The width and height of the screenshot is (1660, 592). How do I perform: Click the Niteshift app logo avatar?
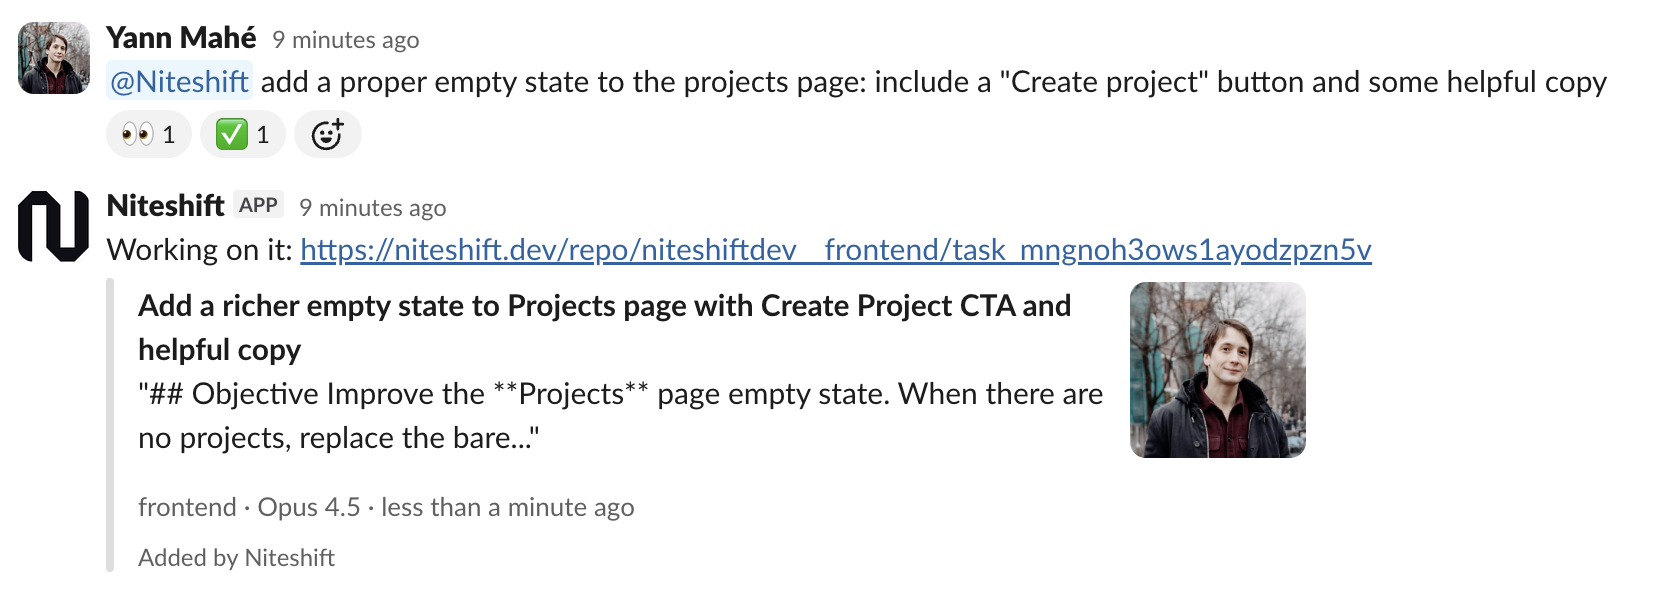(x=54, y=226)
